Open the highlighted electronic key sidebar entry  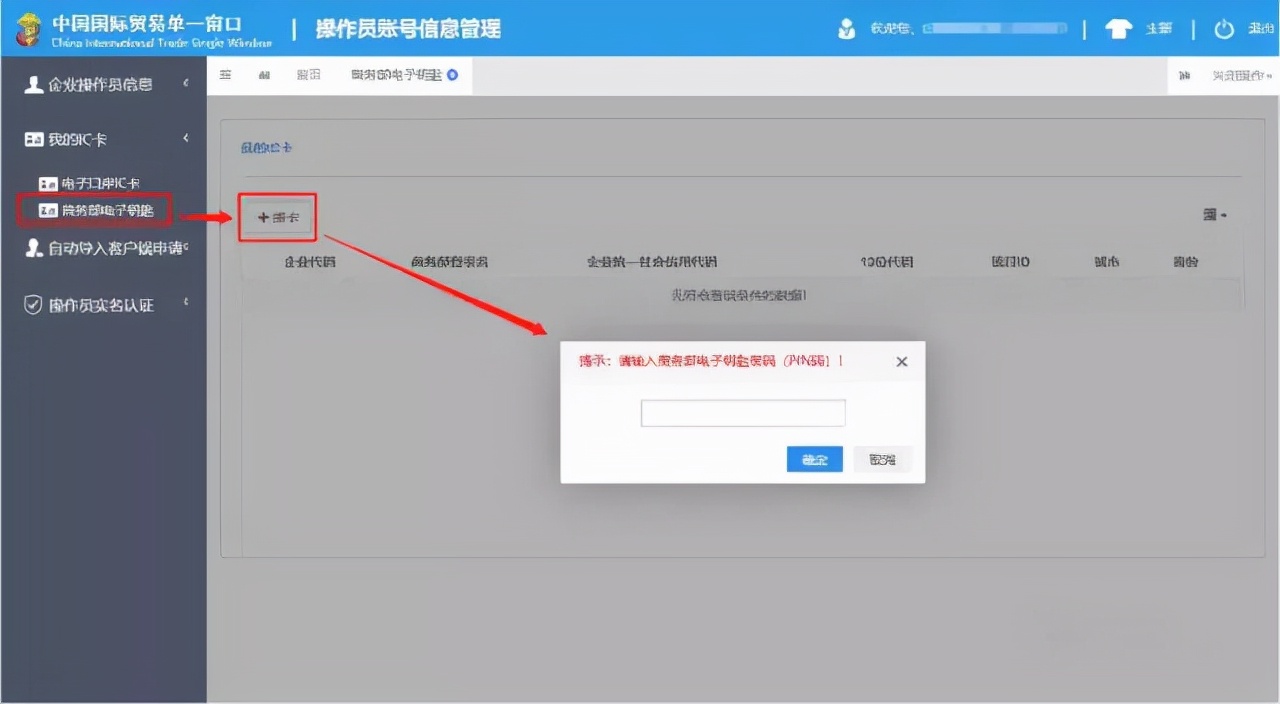tap(95, 210)
